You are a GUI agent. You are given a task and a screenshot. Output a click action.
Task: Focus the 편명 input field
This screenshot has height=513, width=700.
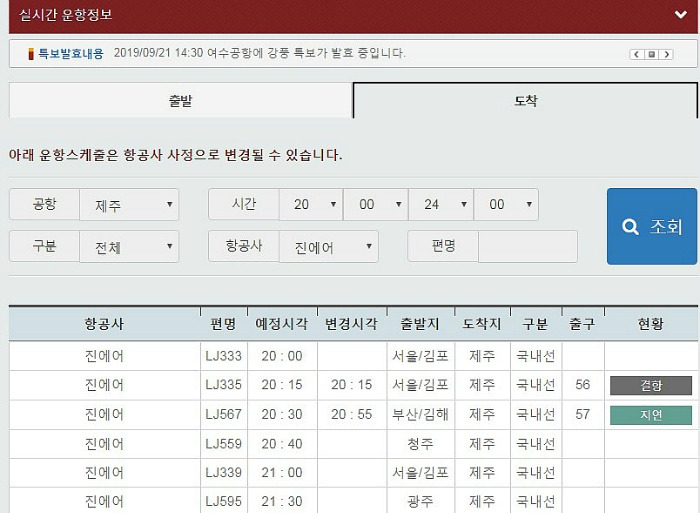pos(528,246)
